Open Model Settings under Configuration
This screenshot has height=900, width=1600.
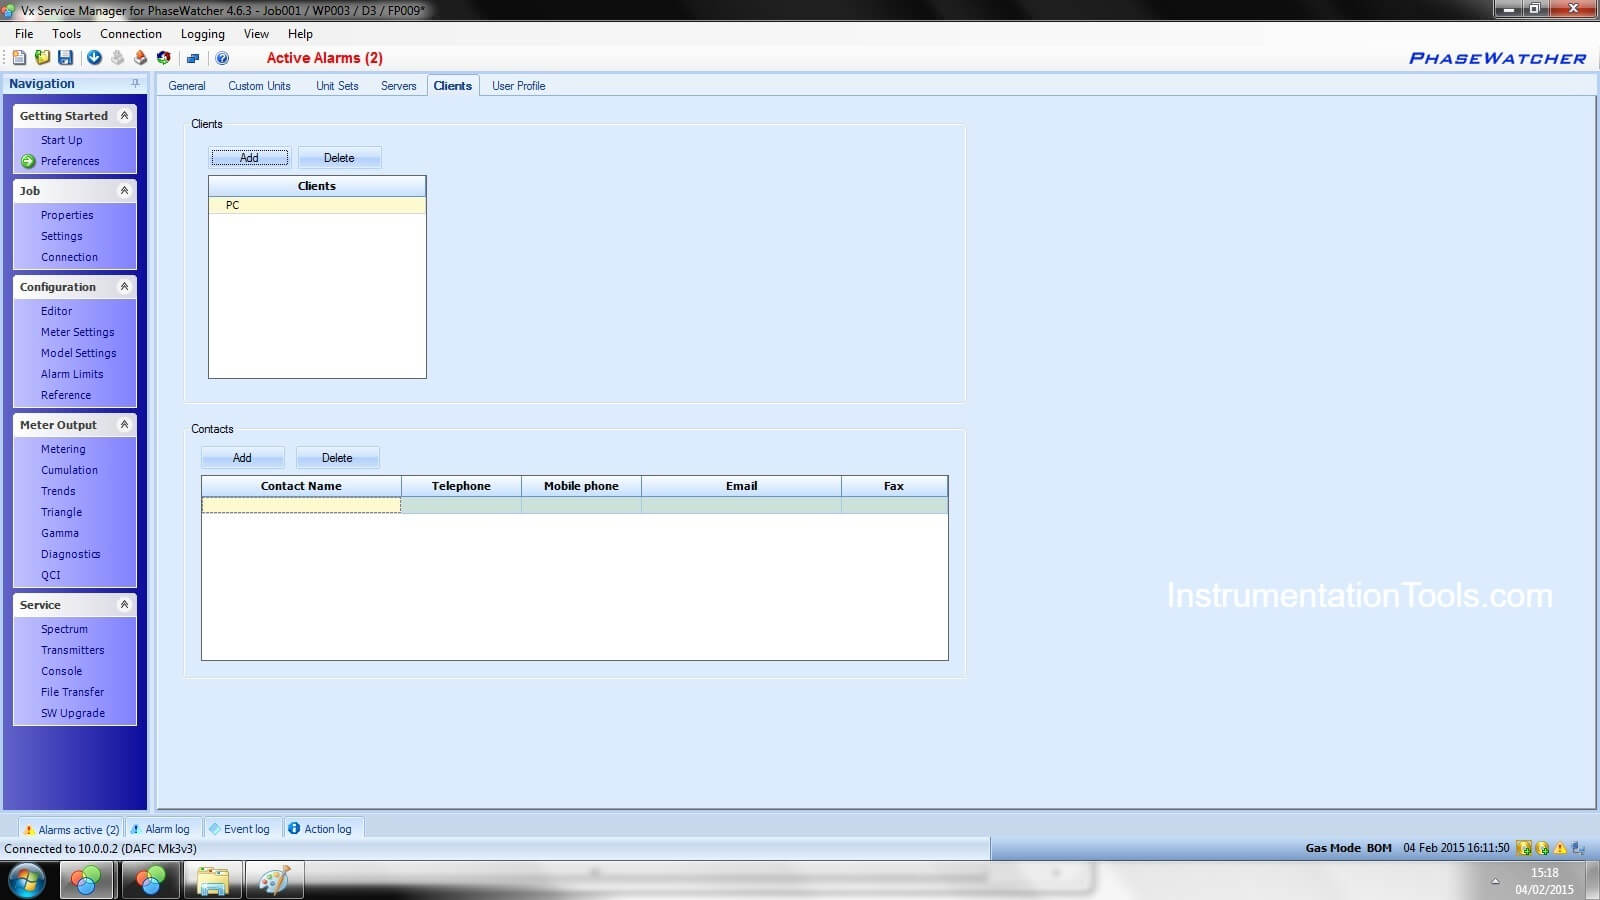point(79,353)
